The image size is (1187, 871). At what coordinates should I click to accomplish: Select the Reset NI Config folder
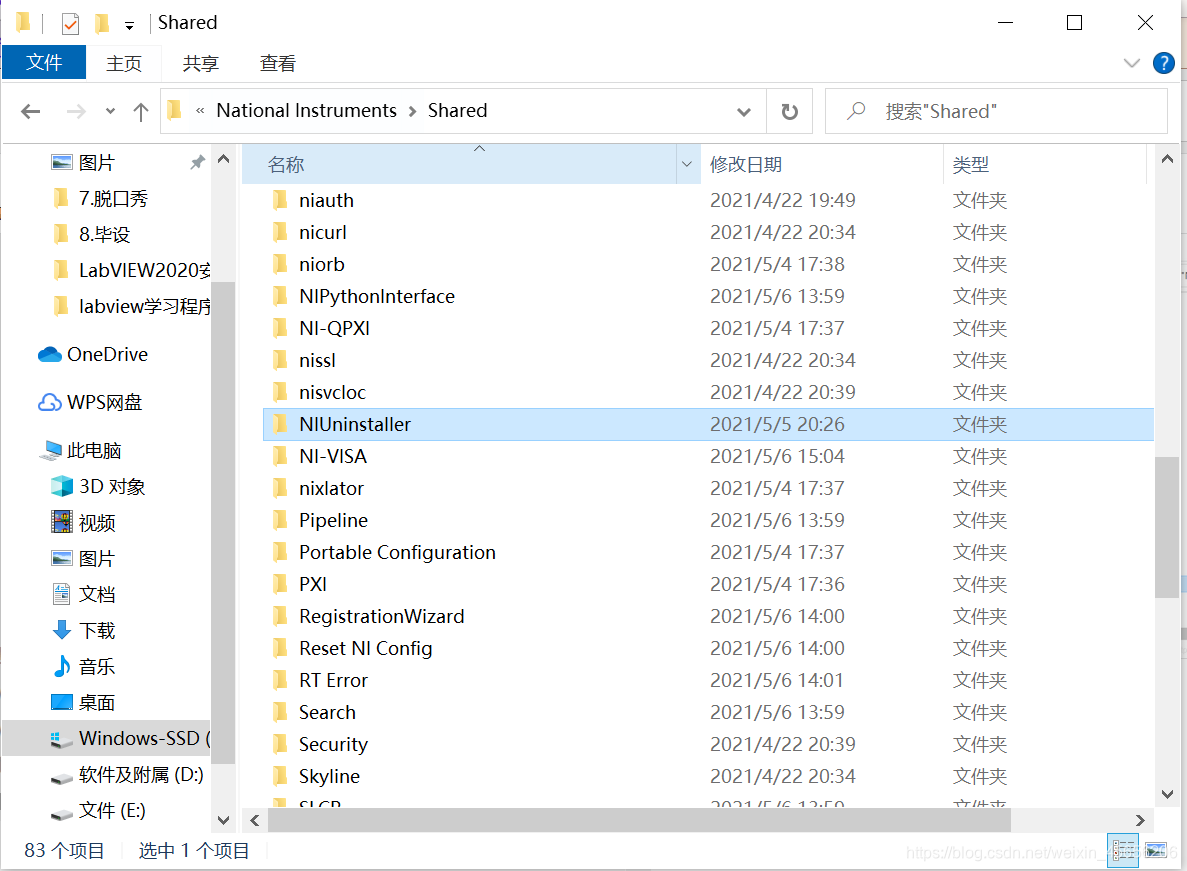pyautogui.click(x=708, y=648)
